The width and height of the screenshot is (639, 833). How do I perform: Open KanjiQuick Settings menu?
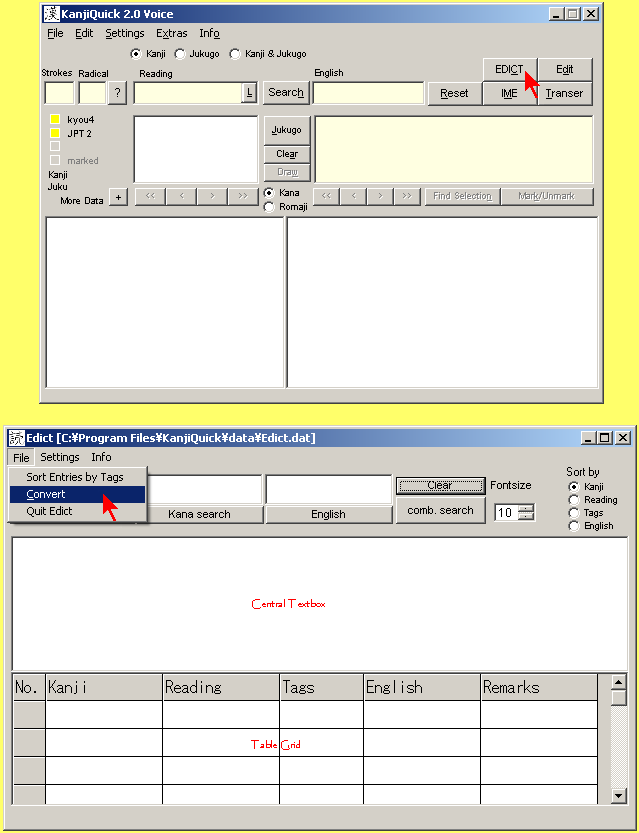pos(125,33)
